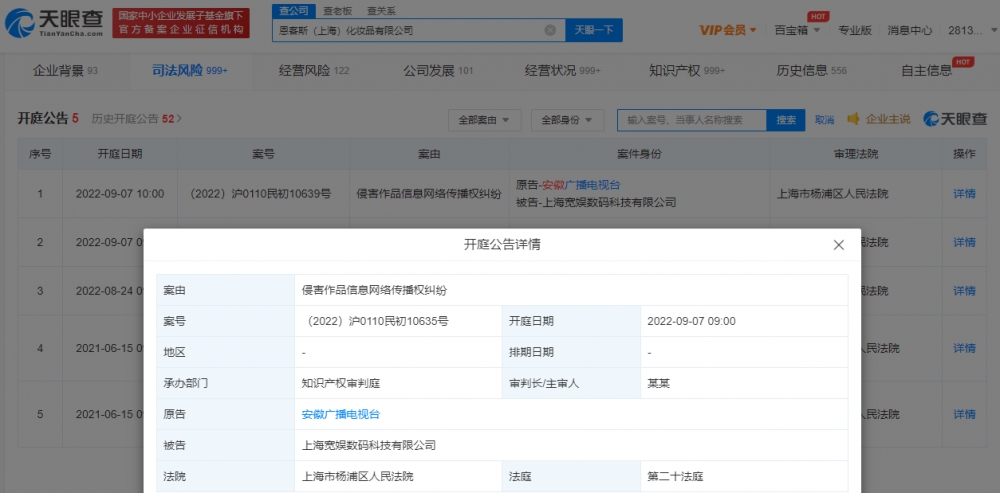This screenshot has width=1000, height=493.
Task: Open 详情 for row 4
Action: coord(964,348)
